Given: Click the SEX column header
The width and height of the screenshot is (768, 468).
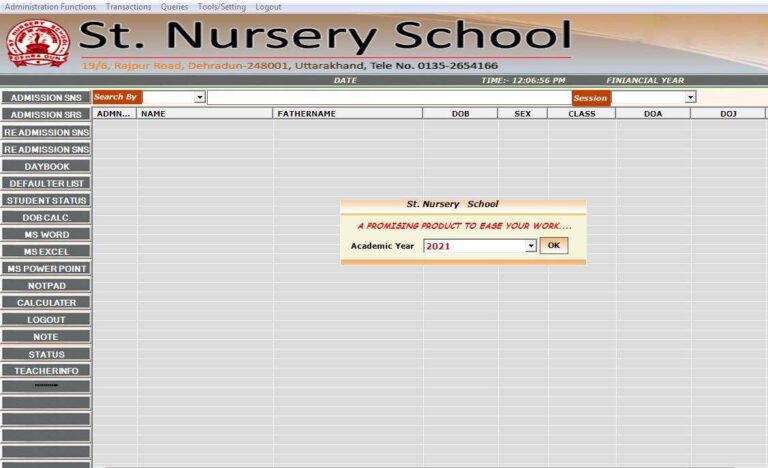Looking at the screenshot, I should [x=523, y=114].
